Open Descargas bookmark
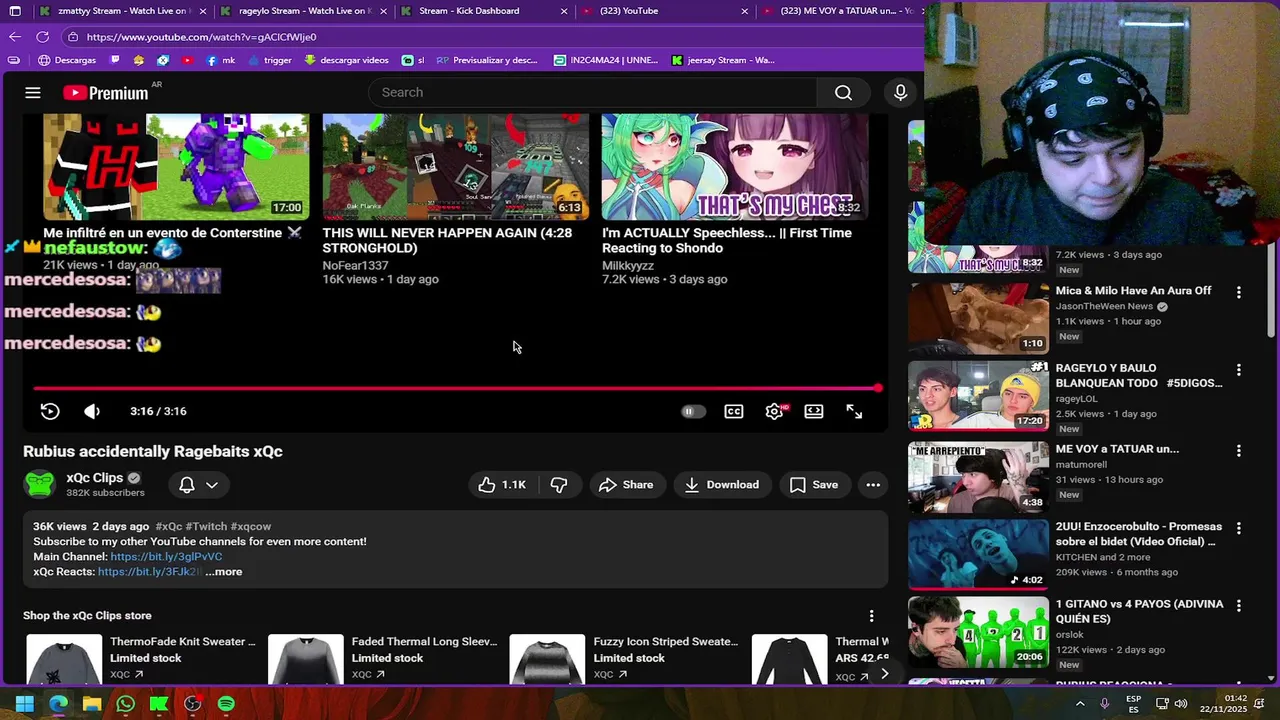 point(67,60)
